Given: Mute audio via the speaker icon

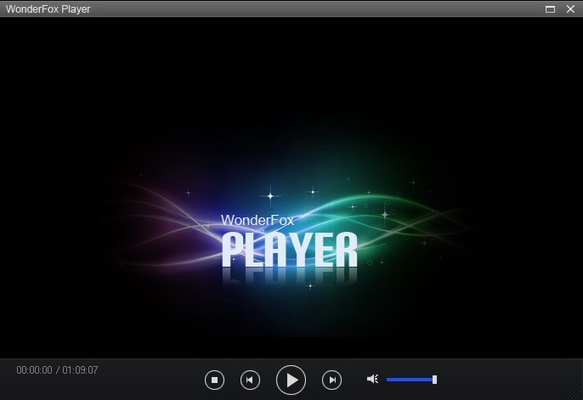Looking at the screenshot, I should (x=372, y=379).
